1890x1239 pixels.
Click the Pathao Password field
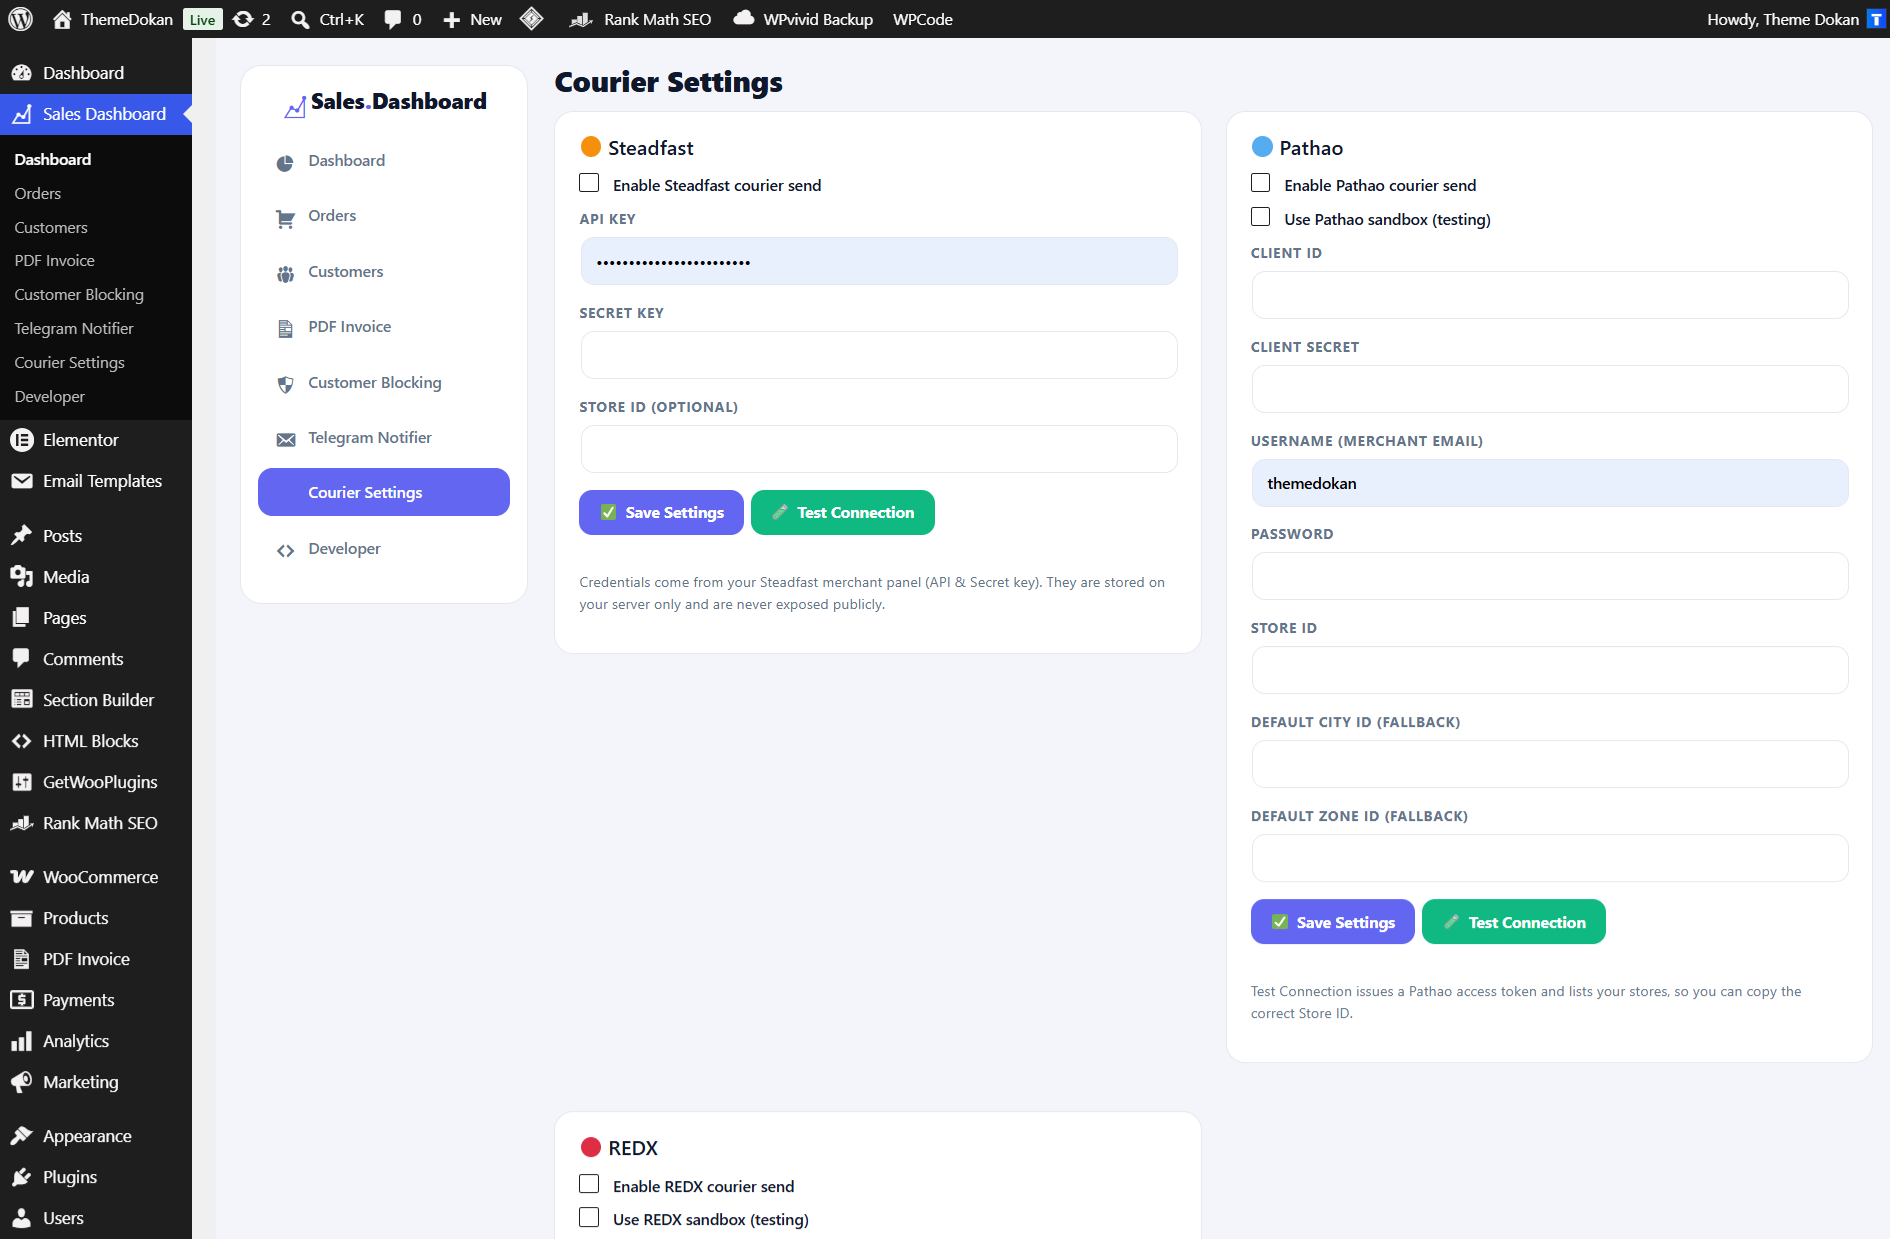point(1550,576)
